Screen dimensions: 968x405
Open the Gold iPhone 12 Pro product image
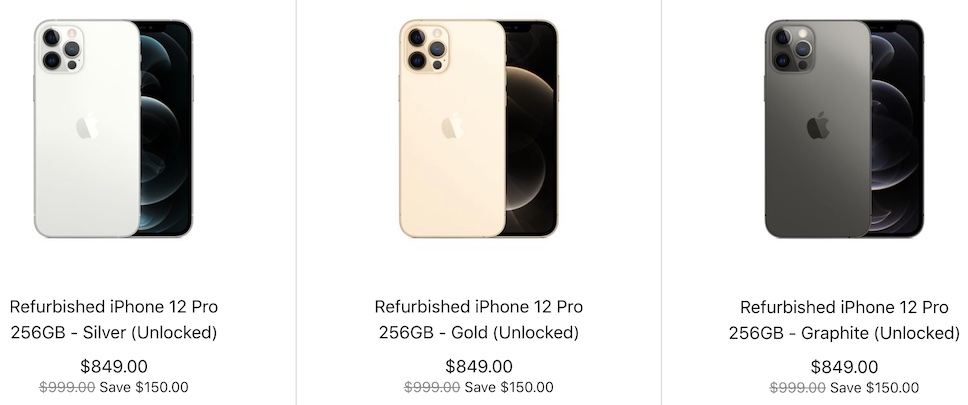click(478, 128)
